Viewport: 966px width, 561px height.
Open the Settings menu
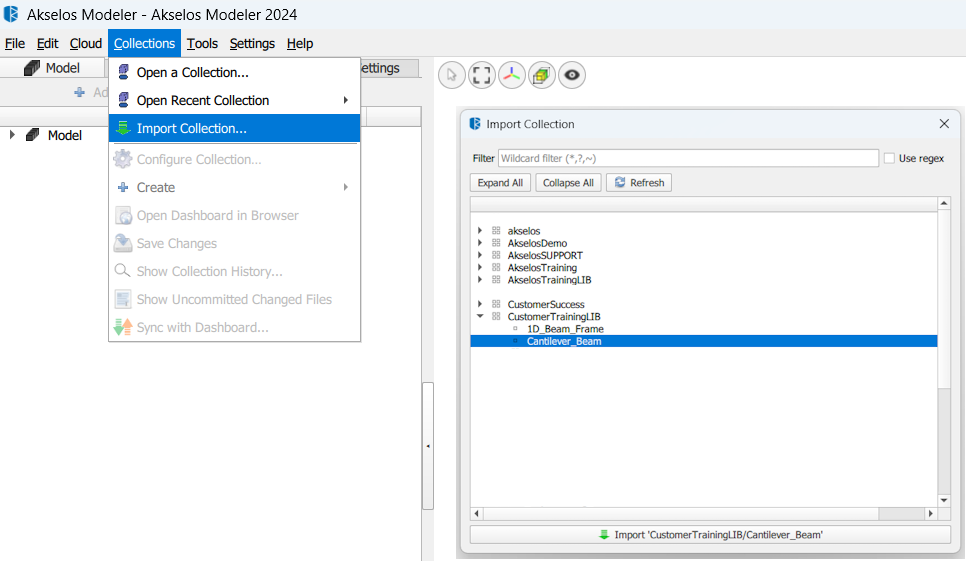(252, 44)
